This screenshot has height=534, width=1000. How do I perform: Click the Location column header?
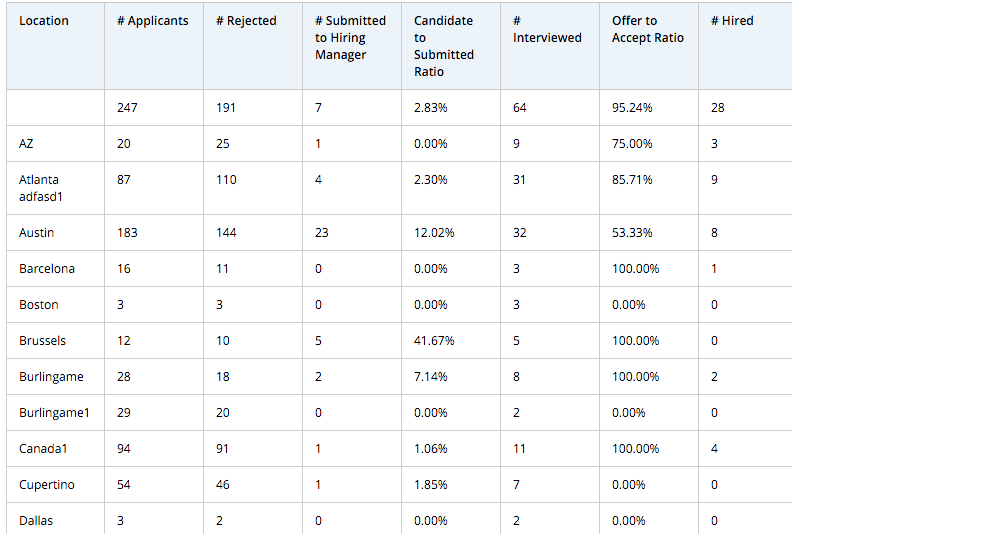point(44,21)
